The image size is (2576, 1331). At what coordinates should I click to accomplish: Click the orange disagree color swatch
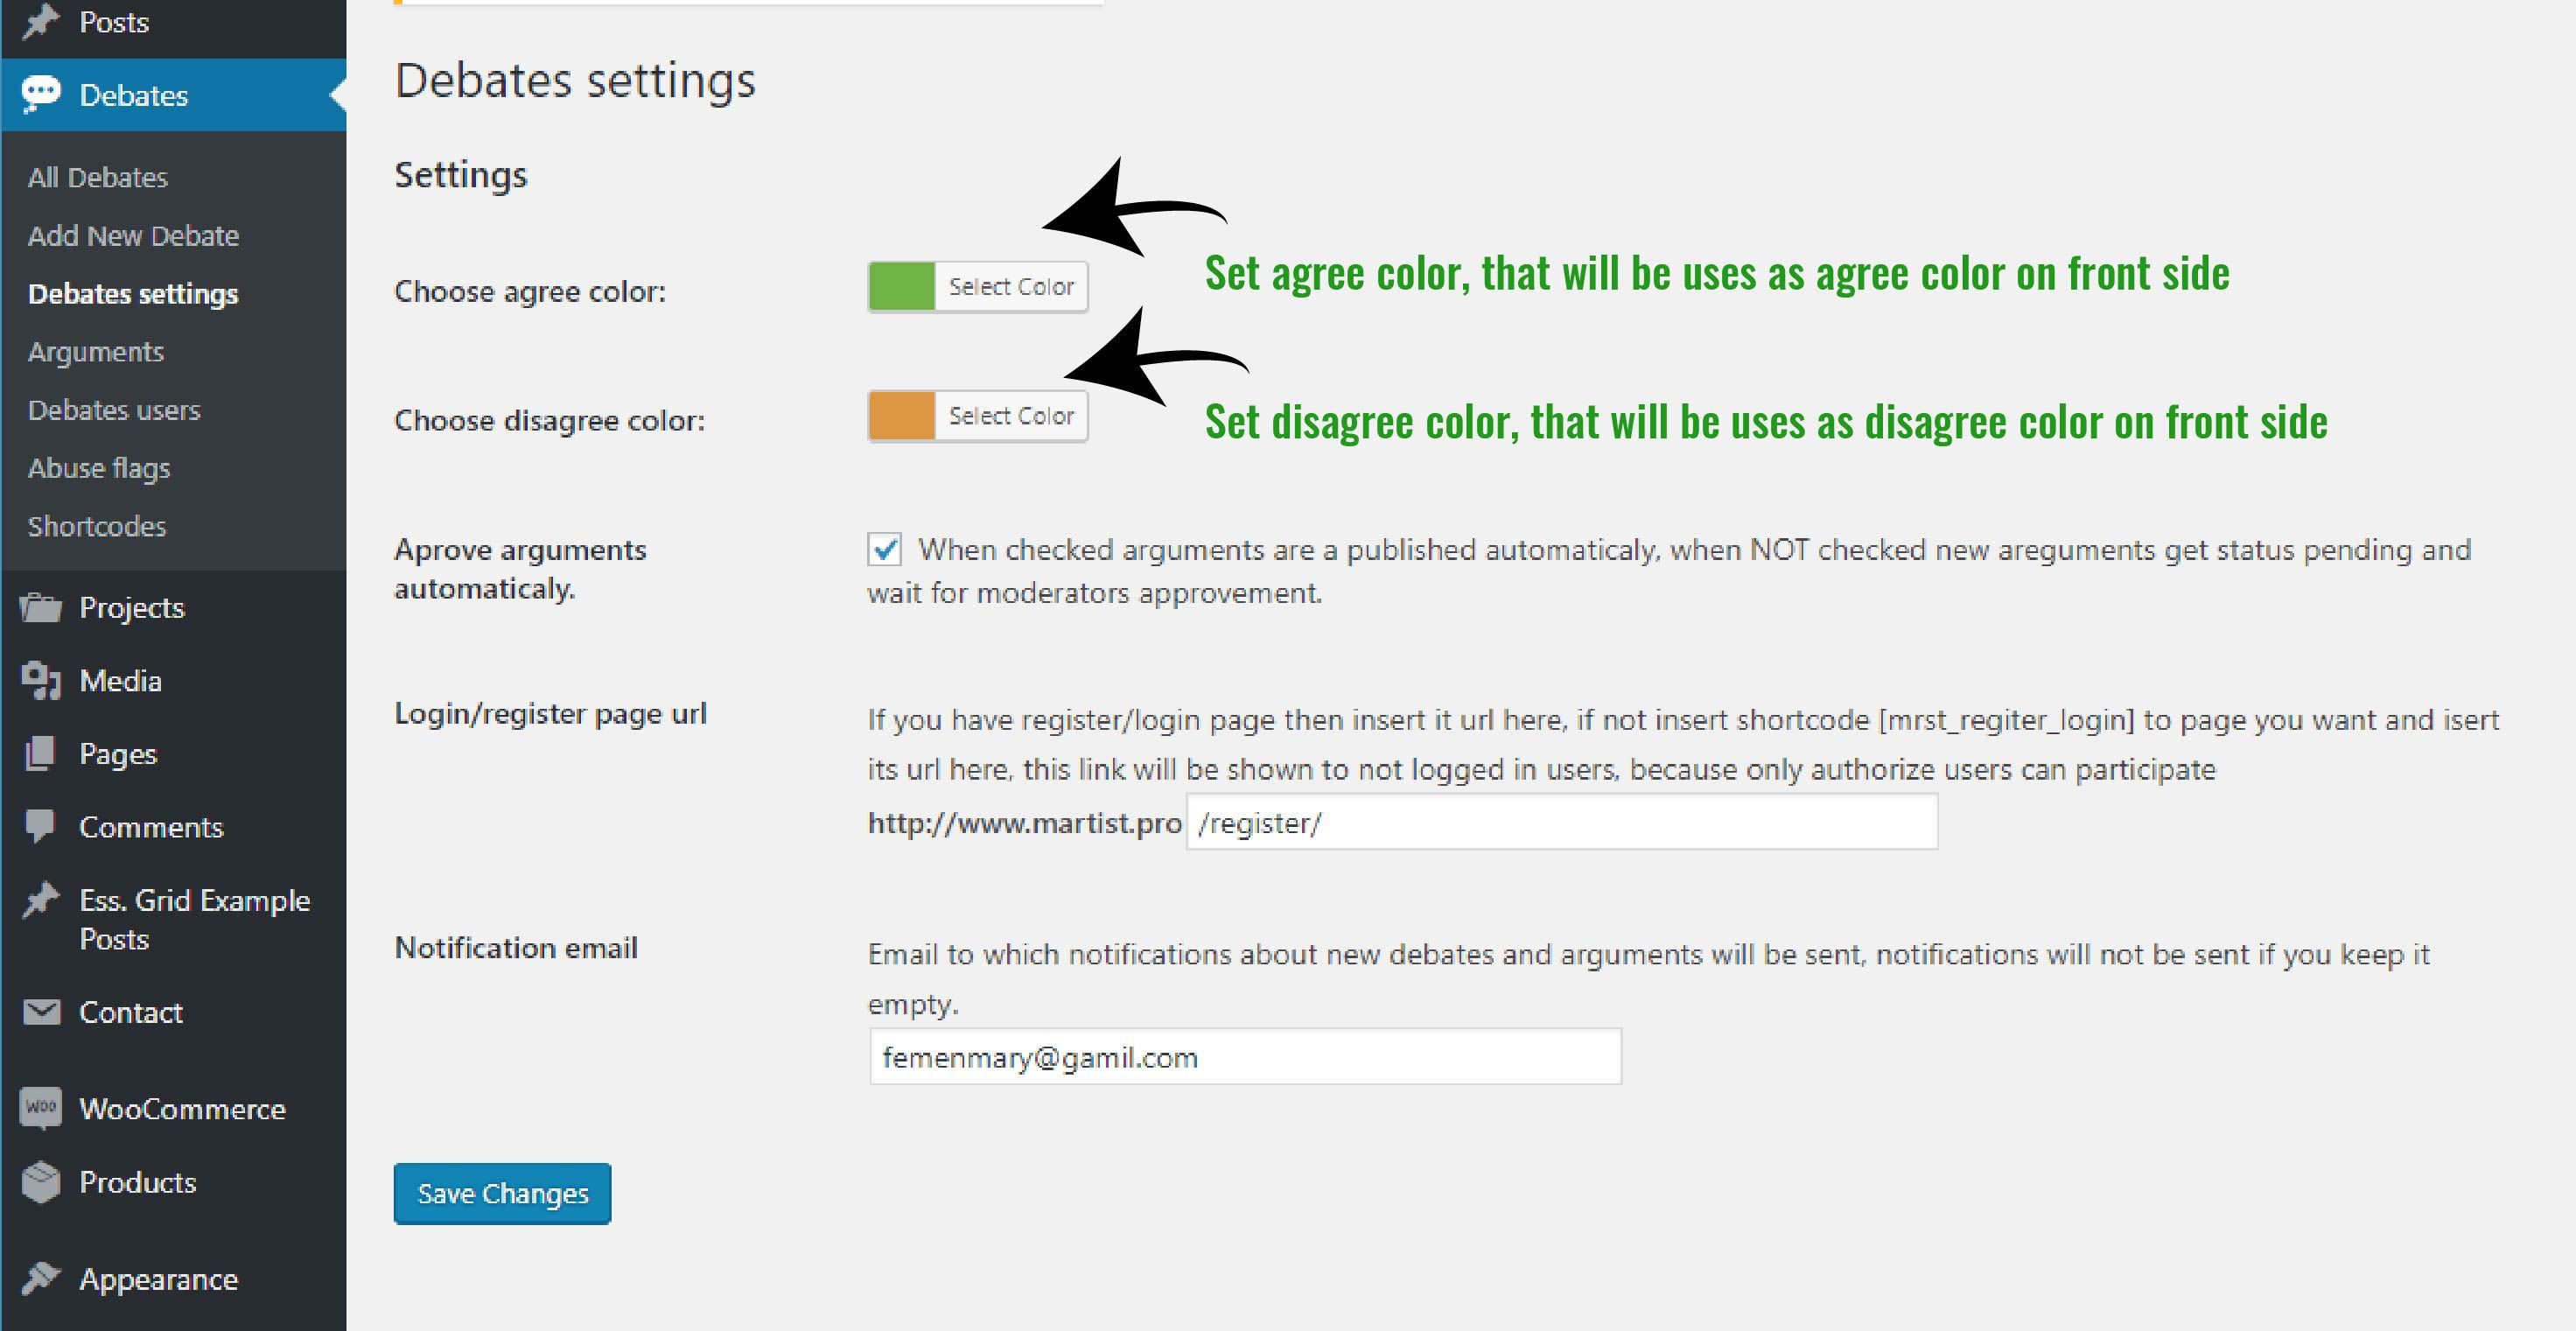click(x=901, y=416)
